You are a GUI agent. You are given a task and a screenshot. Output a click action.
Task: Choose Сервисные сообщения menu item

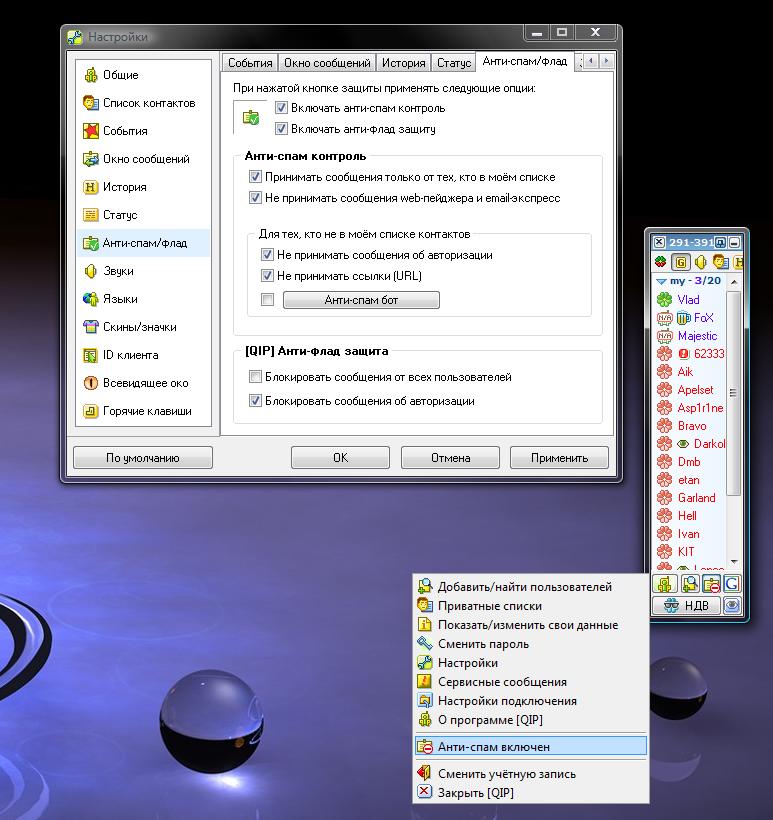point(531,682)
